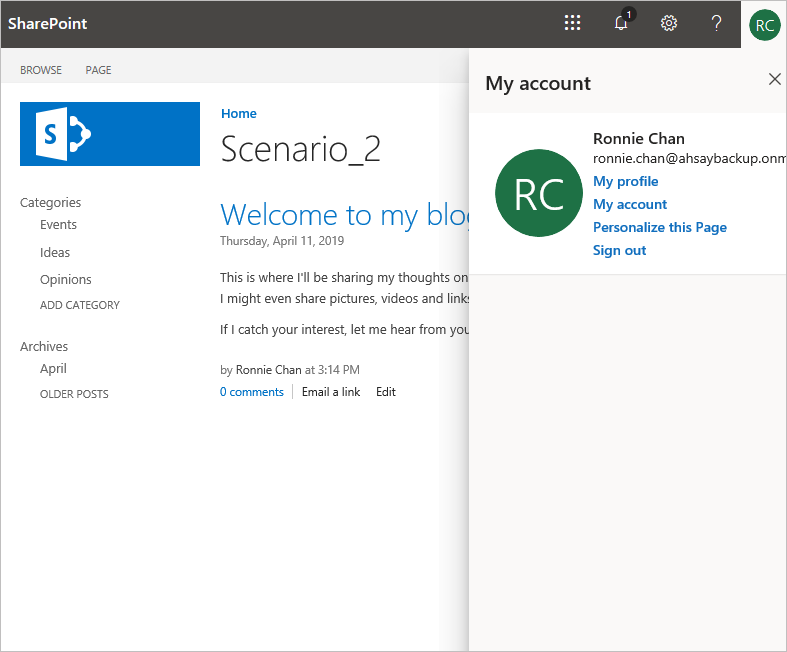This screenshot has height=652, width=787.
Task: Switch to the BROWSE tab
Action: pos(41,70)
